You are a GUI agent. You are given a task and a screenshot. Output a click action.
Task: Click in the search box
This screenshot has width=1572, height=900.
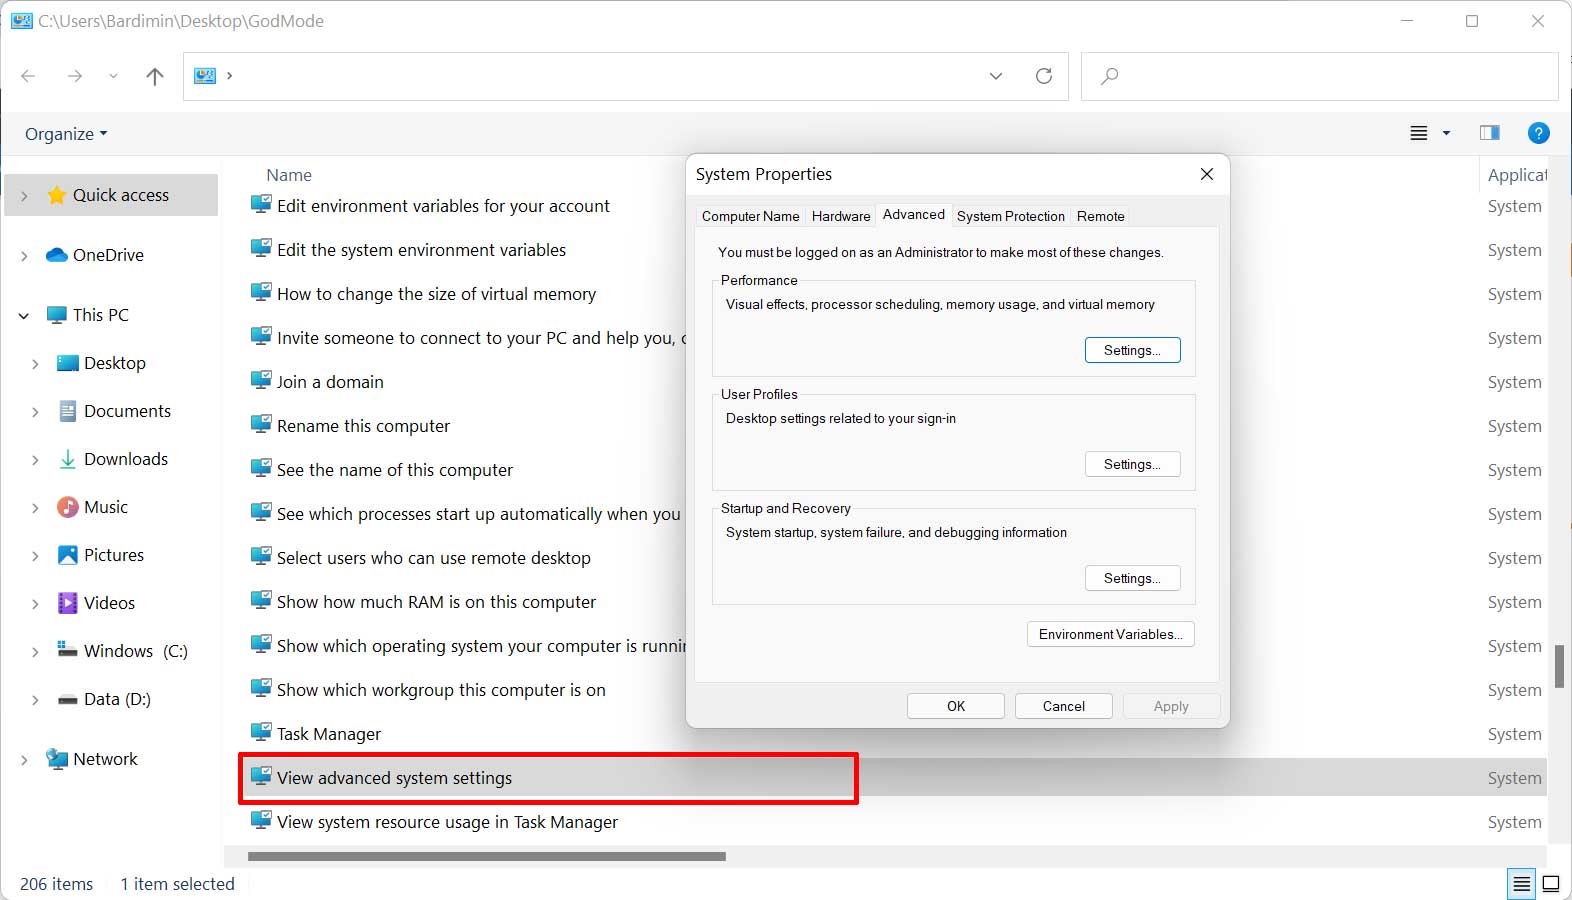[1319, 76]
